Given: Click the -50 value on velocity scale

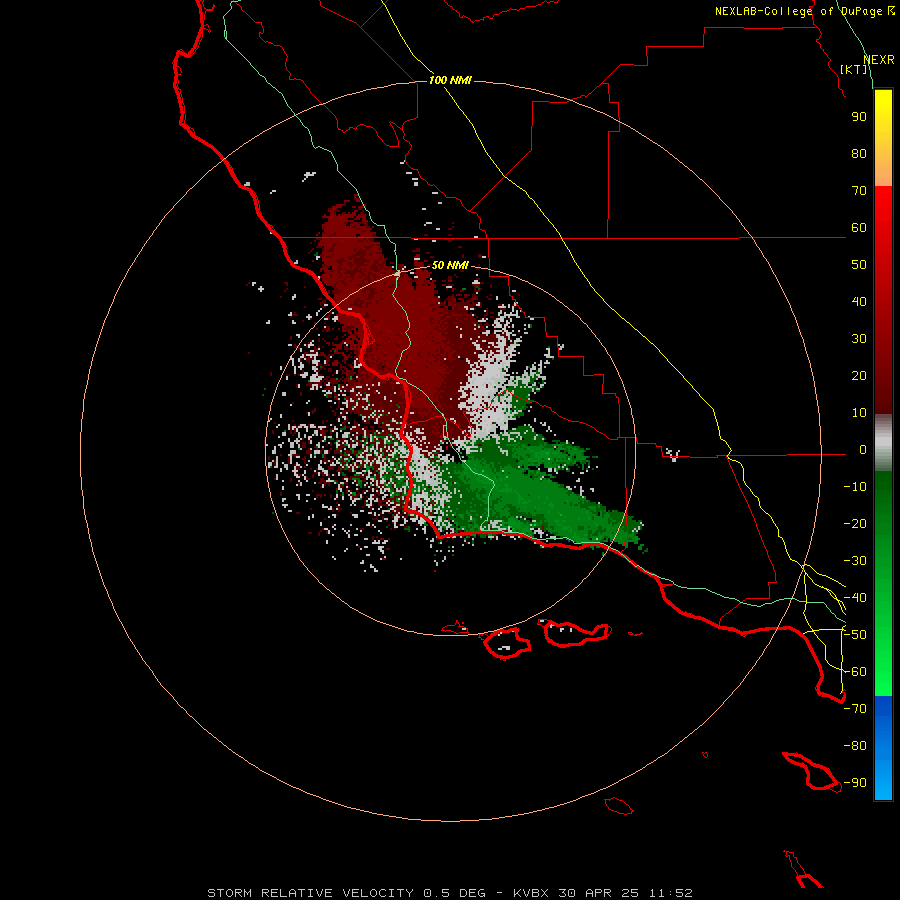Looking at the screenshot, I should click(x=855, y=635).
